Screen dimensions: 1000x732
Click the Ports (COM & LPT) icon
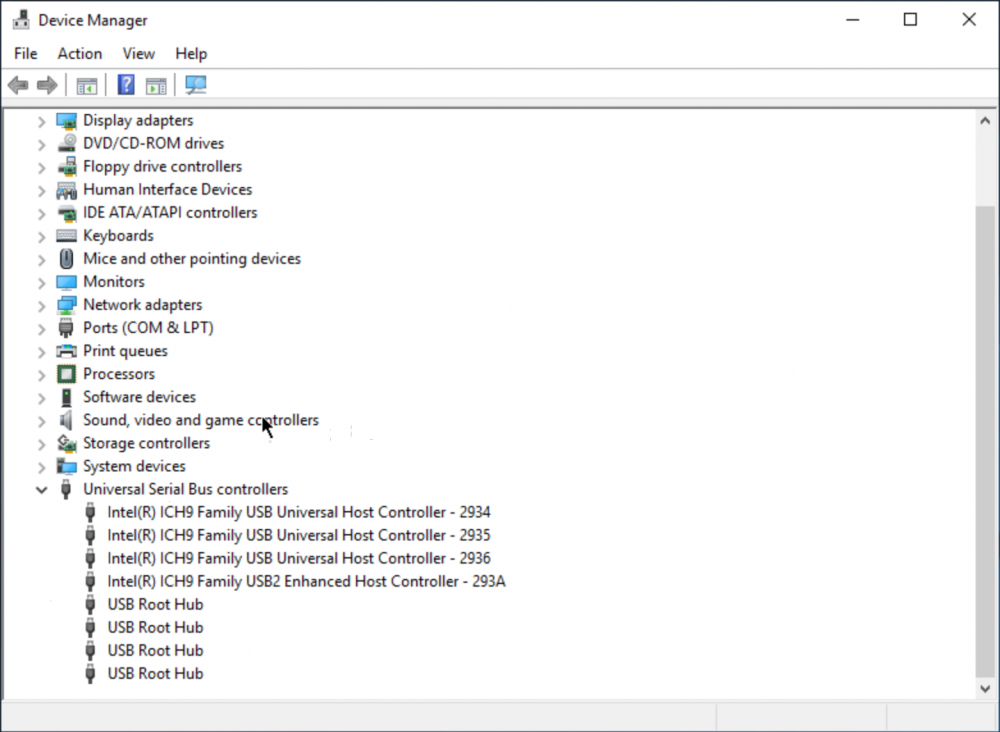coord(66,328)
